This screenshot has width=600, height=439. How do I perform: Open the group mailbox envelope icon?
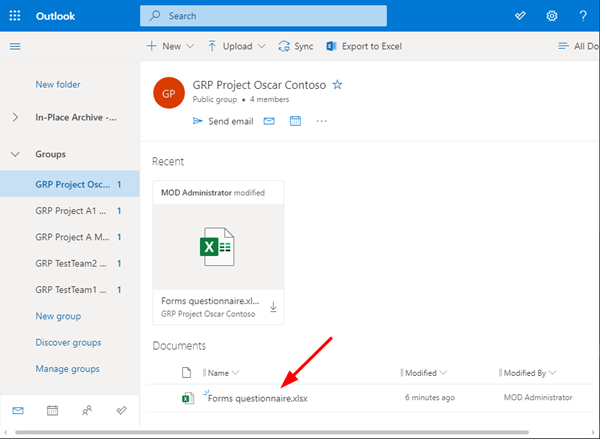click(x=269, y=121)
